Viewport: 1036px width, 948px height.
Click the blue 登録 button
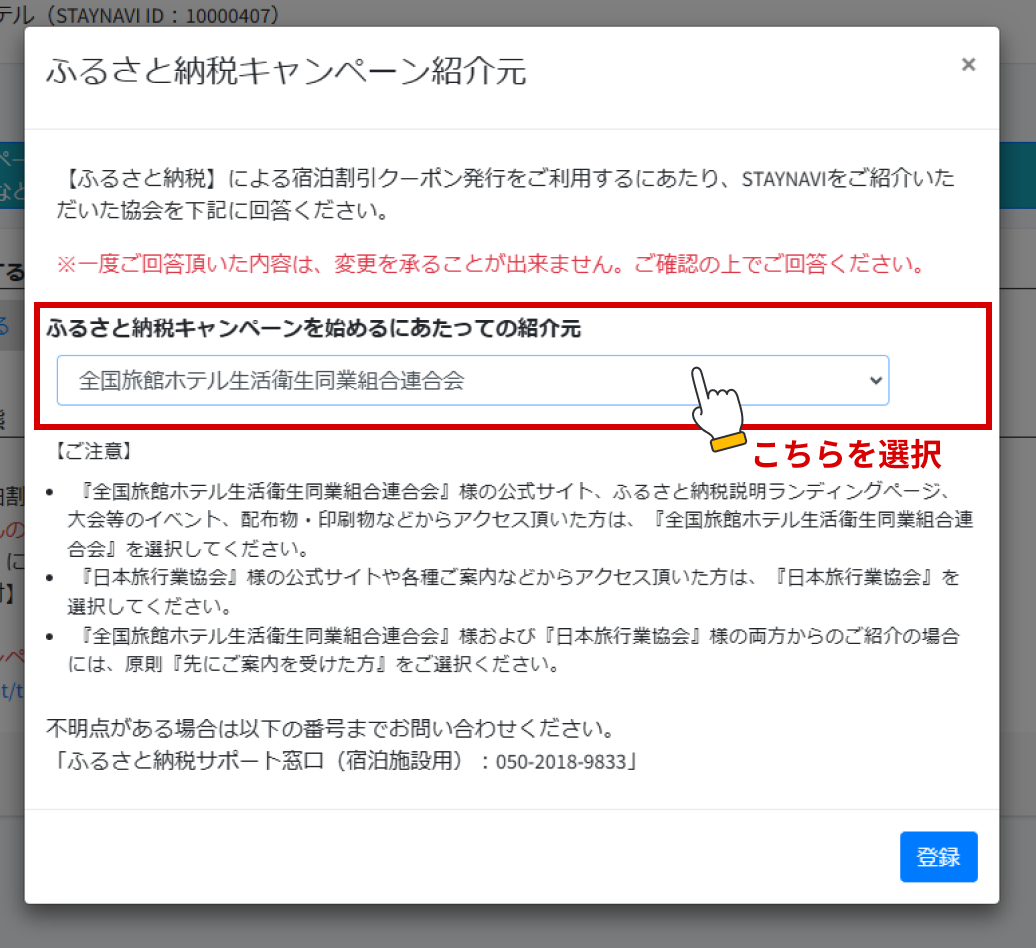(938, 856)
